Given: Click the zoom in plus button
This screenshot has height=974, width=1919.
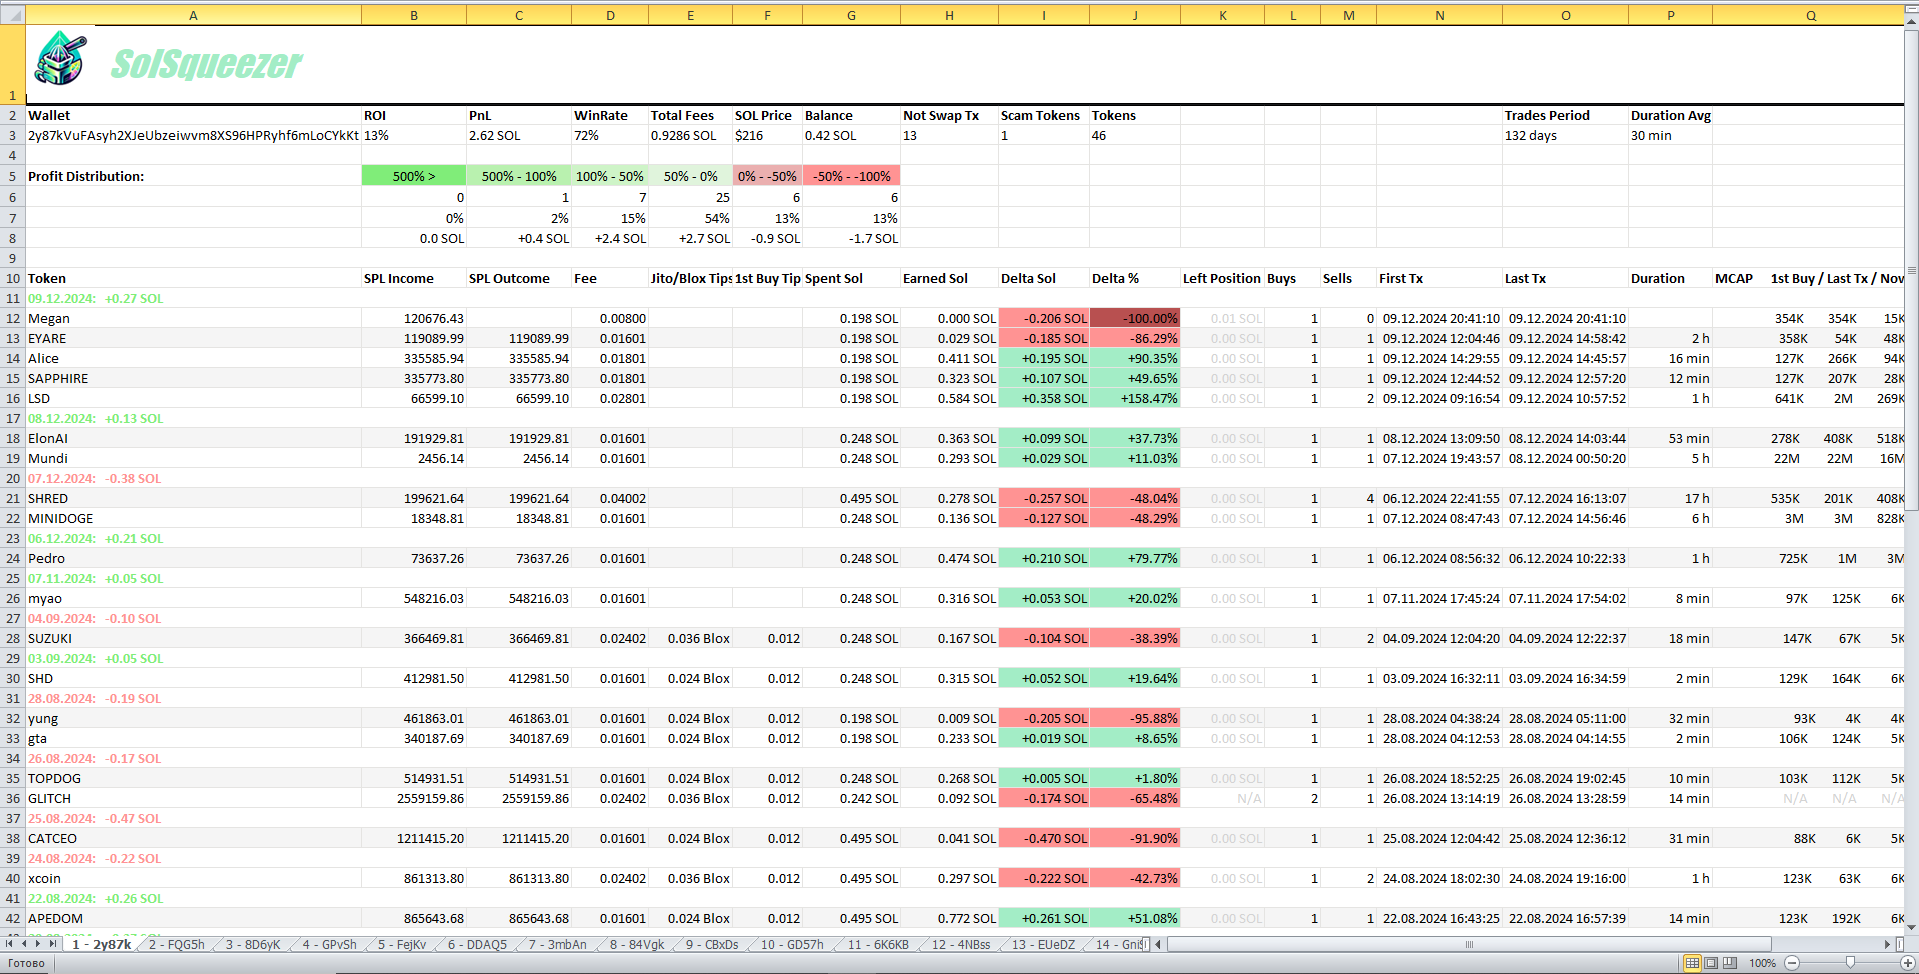Looking at the screenshot, I should 1907,963.
